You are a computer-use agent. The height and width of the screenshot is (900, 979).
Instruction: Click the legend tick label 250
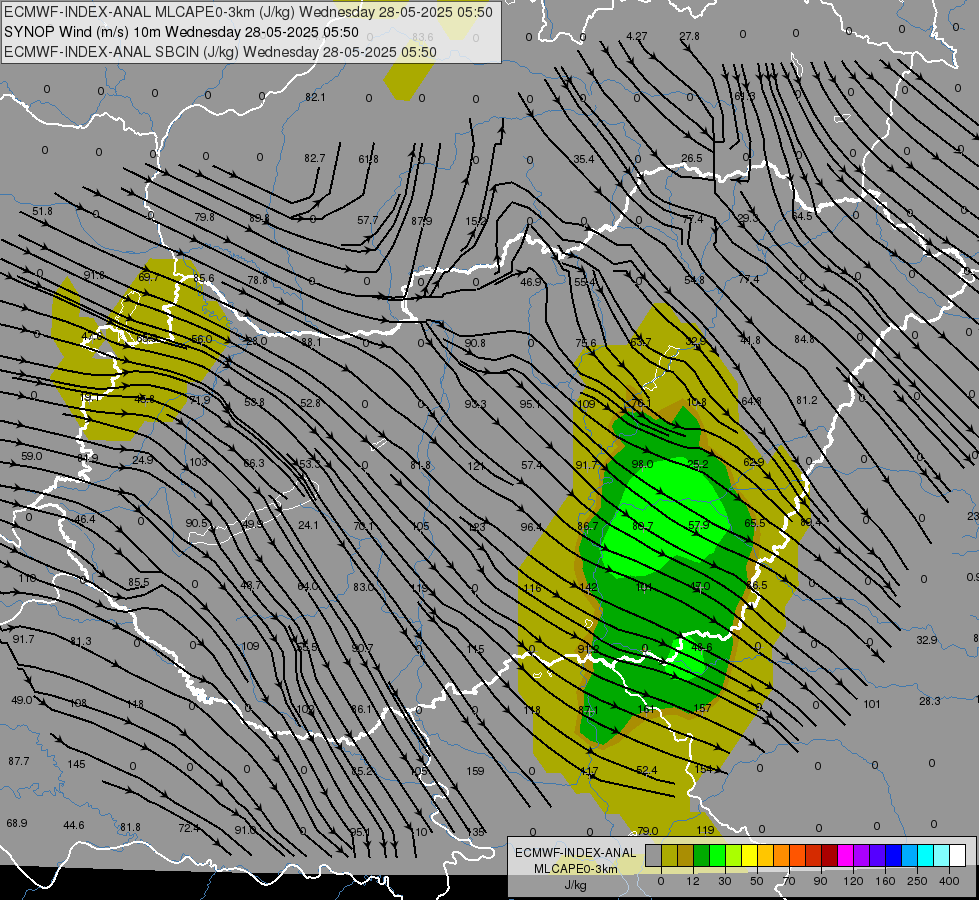(x=917, y=881)
